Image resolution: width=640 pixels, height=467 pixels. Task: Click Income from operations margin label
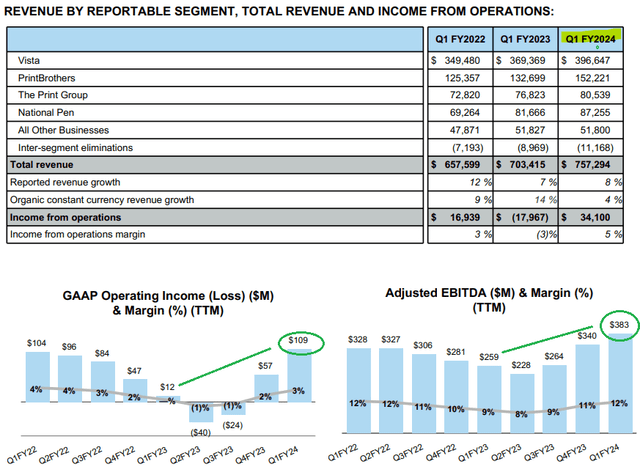78,234
